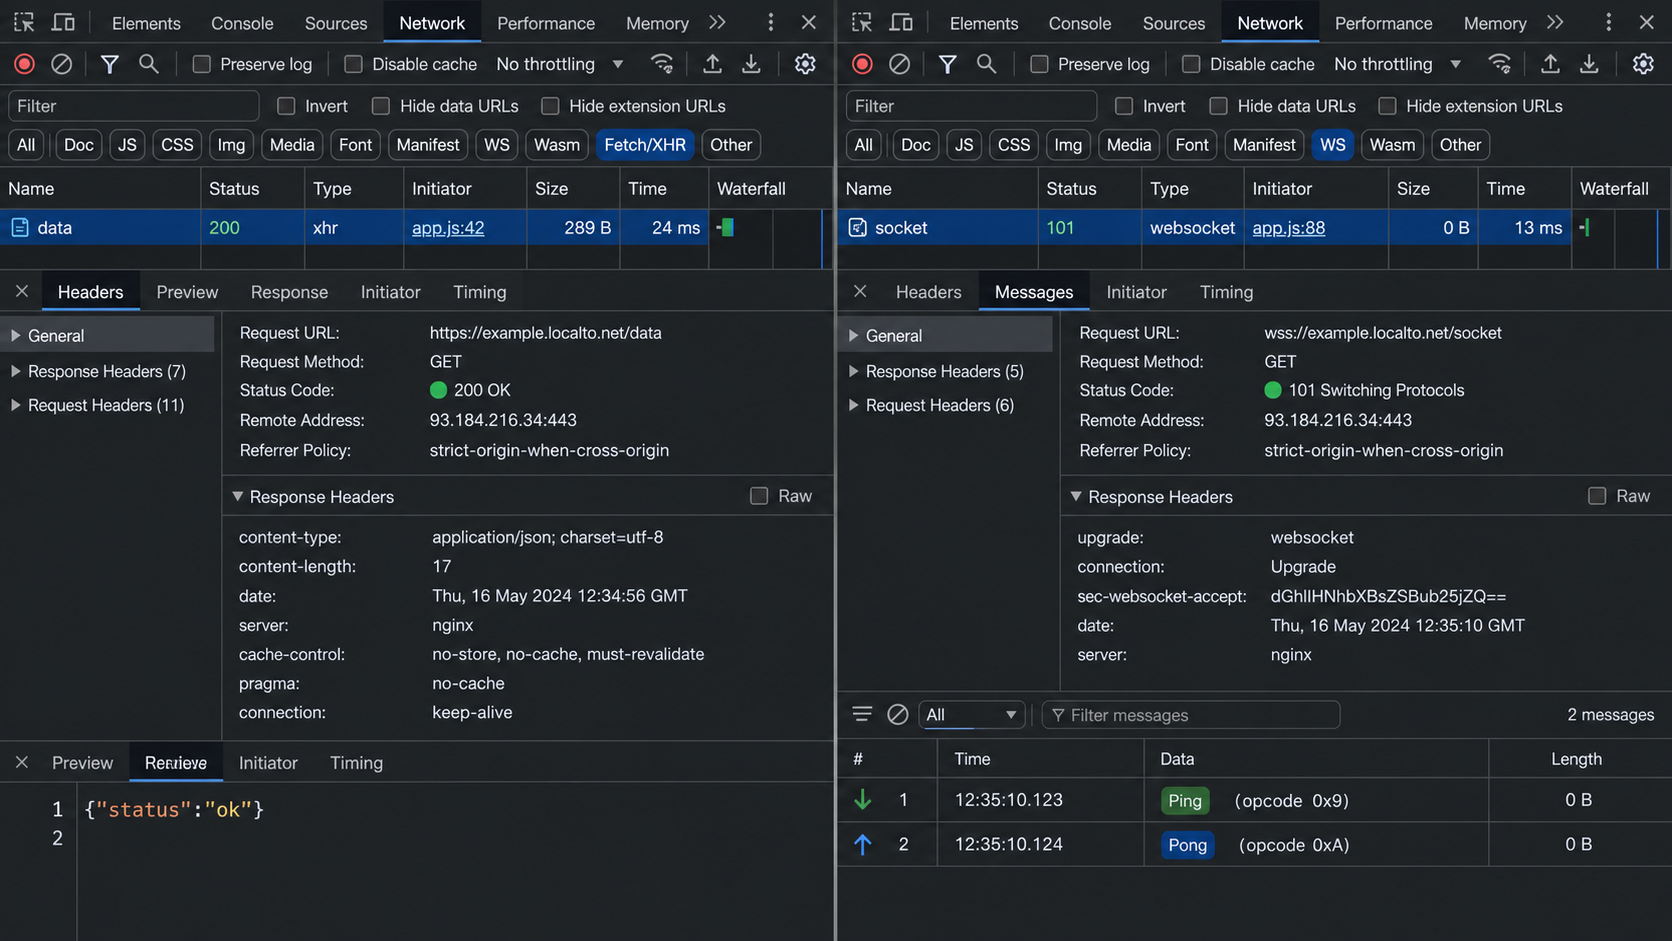1672x941 pixels.
Task: Close the left request details pane
Action: pyautogui.click(x=22, y=292)
